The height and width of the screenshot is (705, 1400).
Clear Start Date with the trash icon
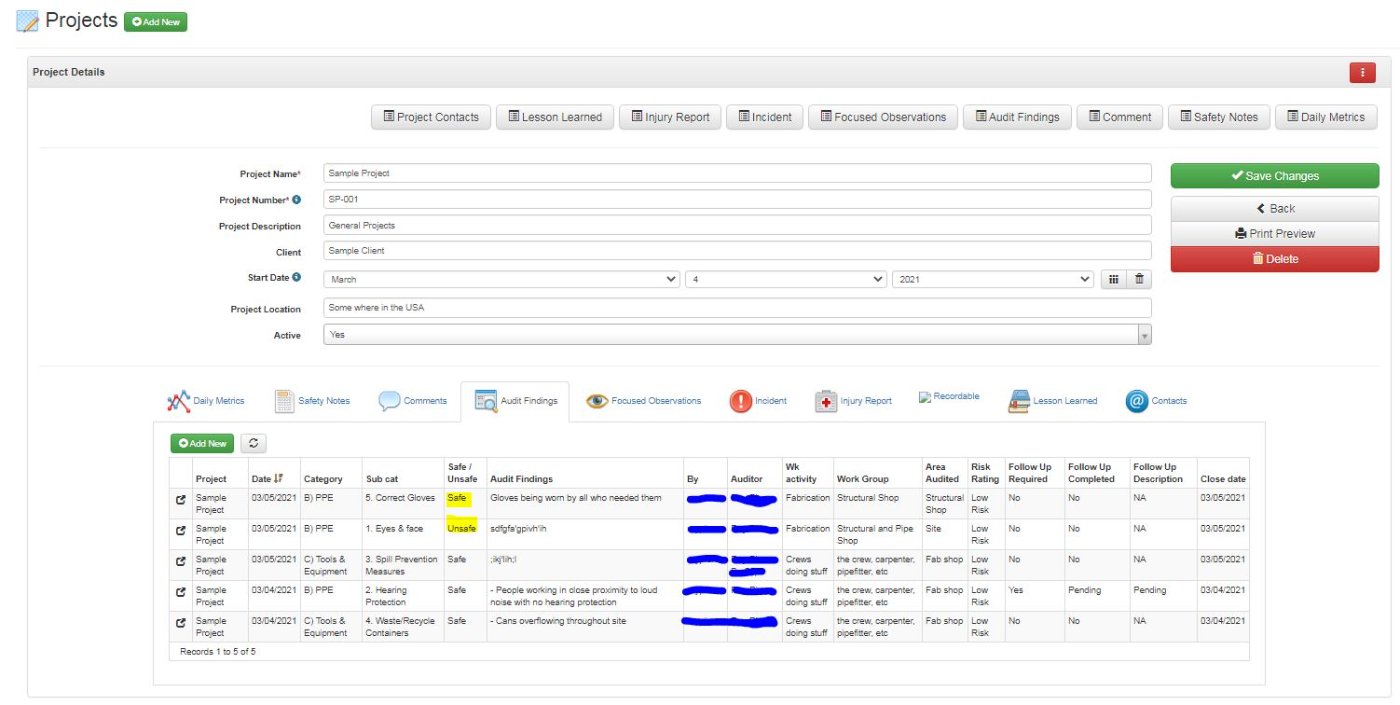tap(1139, 280)
